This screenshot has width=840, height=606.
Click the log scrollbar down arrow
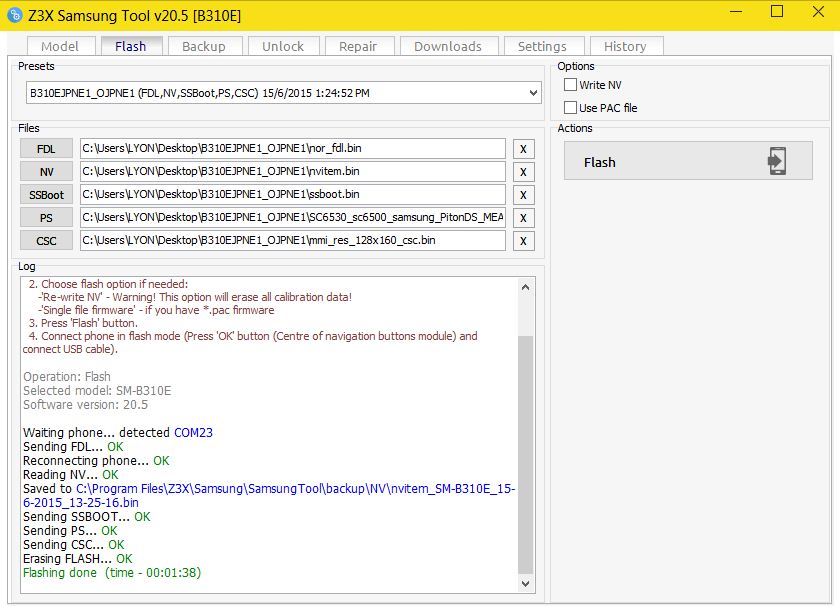click(526, 583)
